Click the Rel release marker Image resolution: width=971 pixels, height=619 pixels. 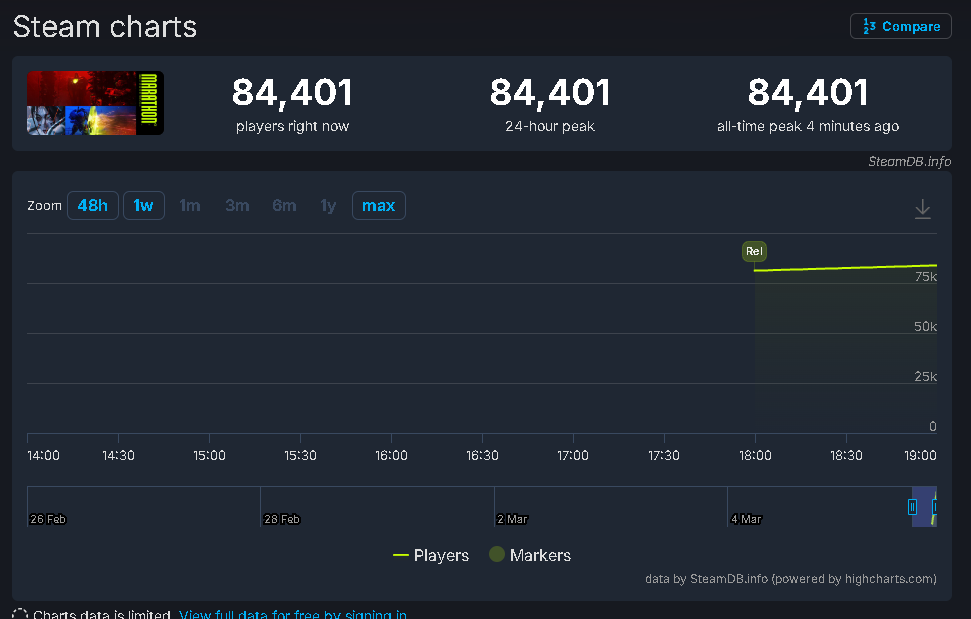[x=754, y=251]
